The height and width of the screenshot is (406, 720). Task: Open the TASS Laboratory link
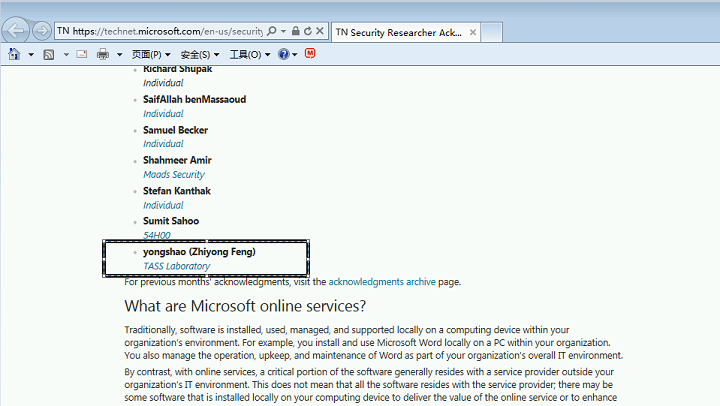click(x=177, y=266)
